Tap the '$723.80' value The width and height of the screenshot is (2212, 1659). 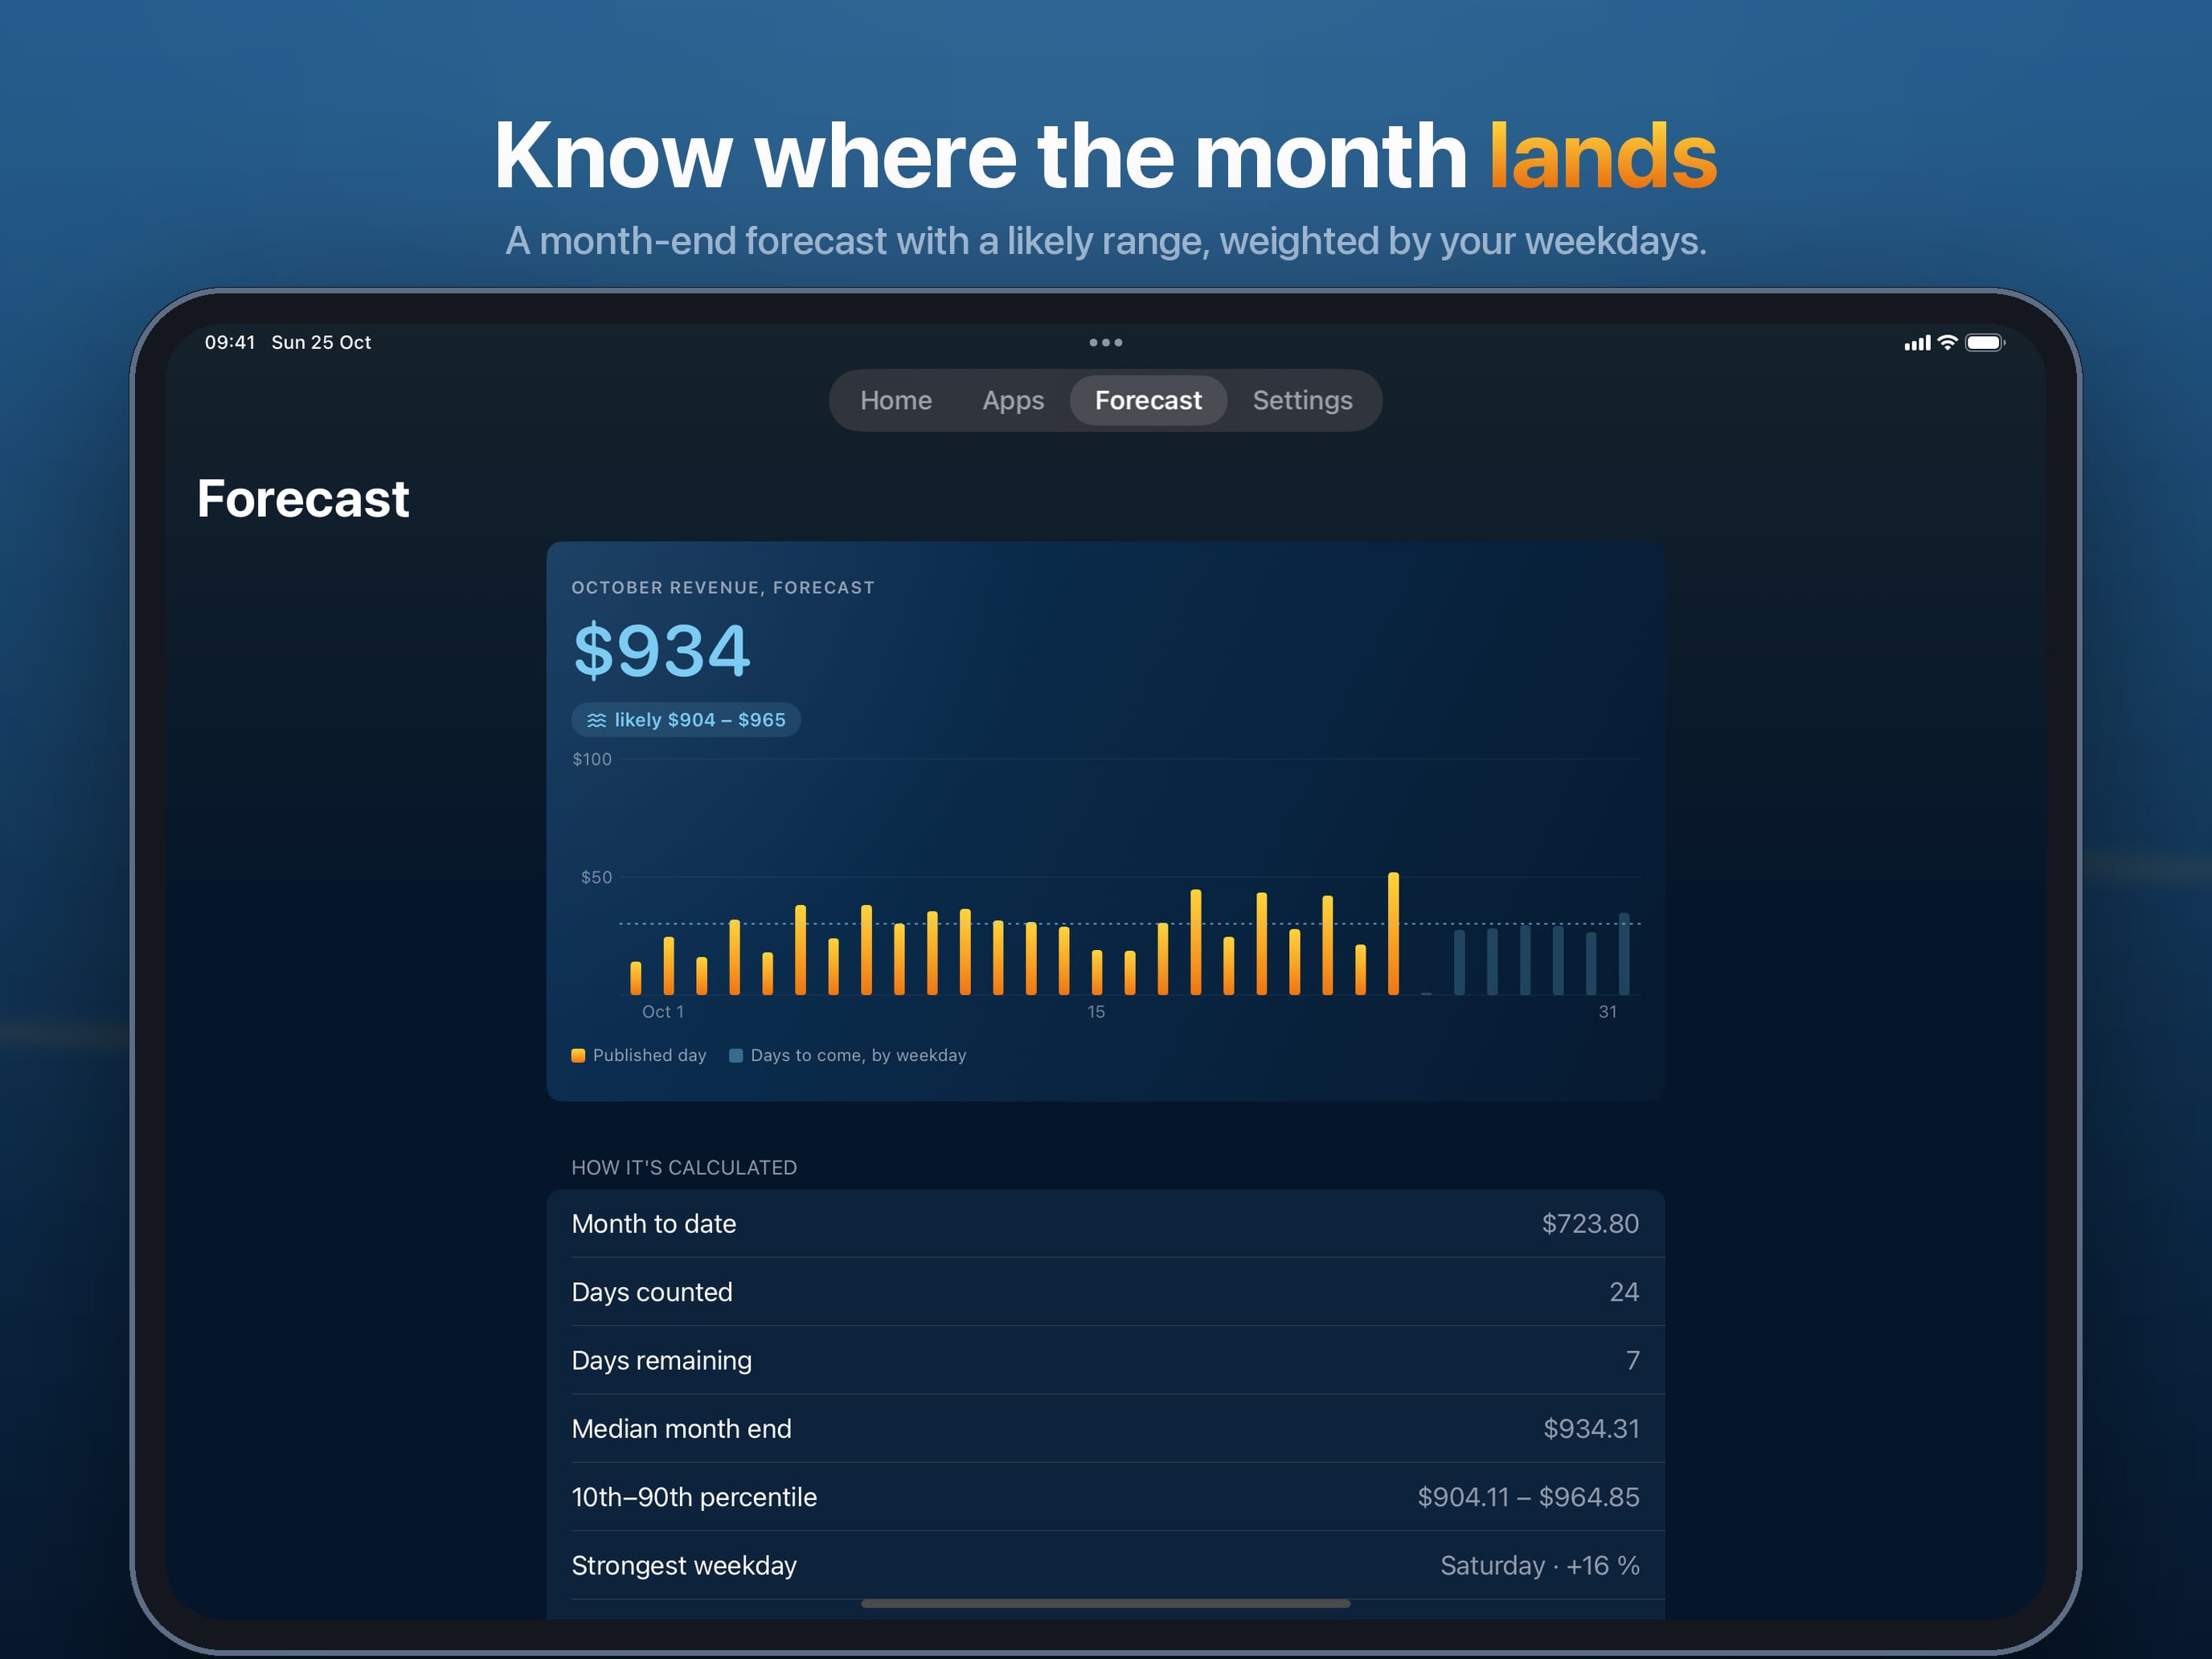point(1590,1223)
